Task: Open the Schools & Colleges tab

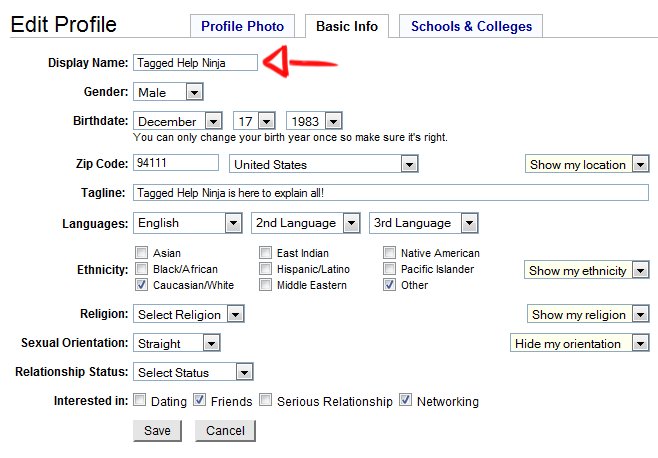Action: tap(471, 26)
